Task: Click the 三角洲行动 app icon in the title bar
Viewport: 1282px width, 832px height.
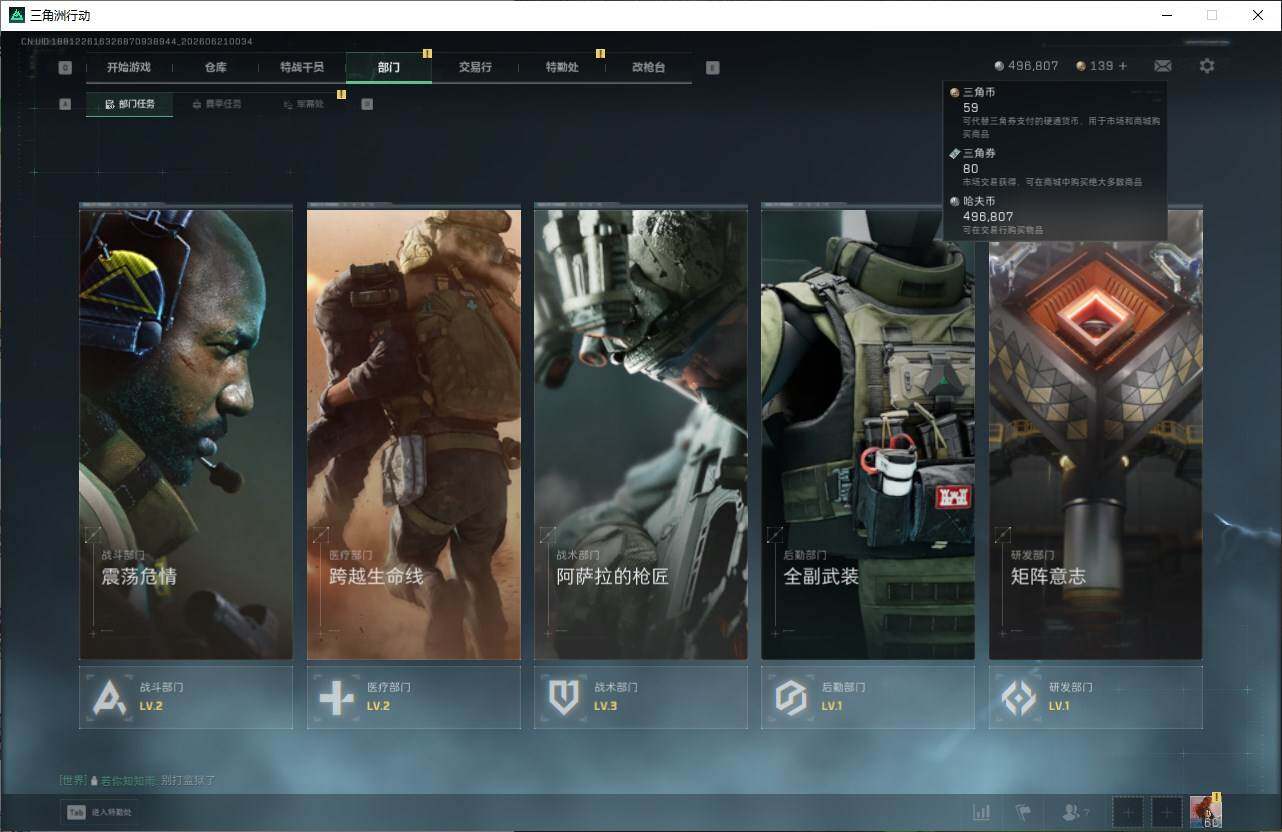Action: coord(16,15)
